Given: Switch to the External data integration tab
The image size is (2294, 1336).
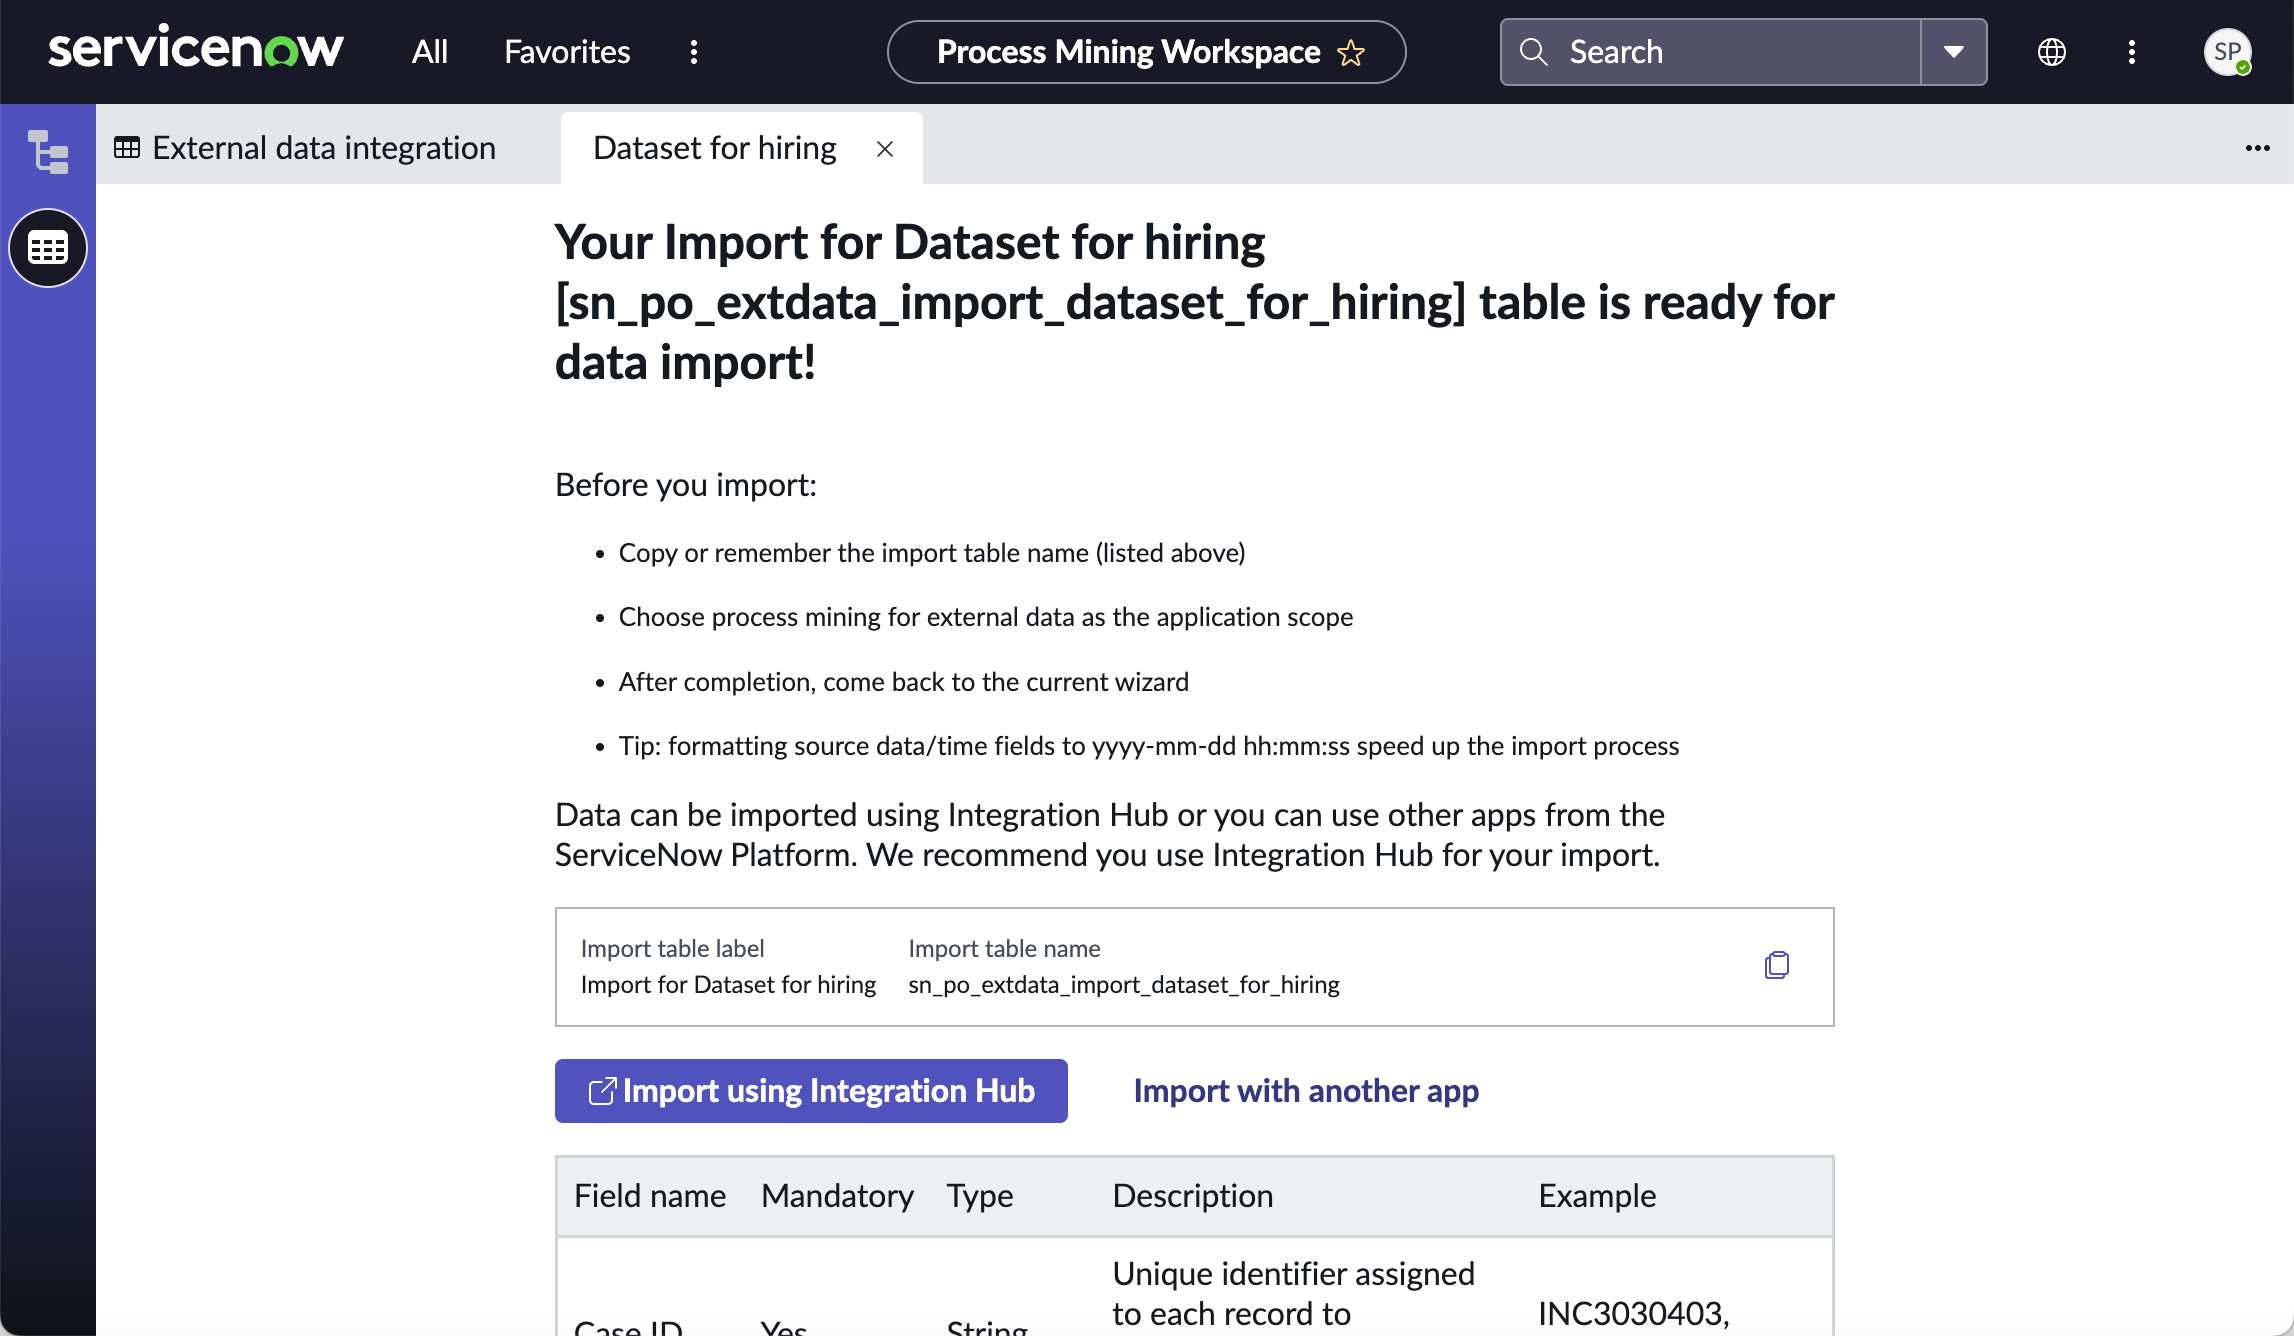Looking at the screenshot, I should (x=305, y=148).
